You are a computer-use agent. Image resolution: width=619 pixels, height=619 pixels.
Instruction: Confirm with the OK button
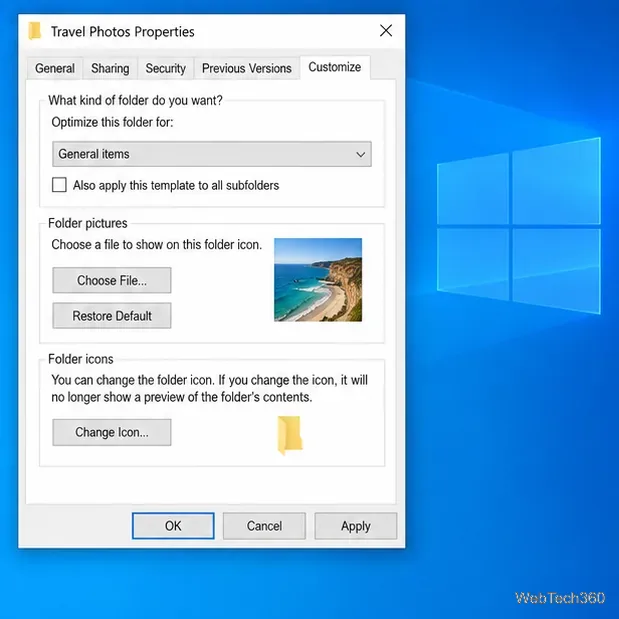pos(173,526)
